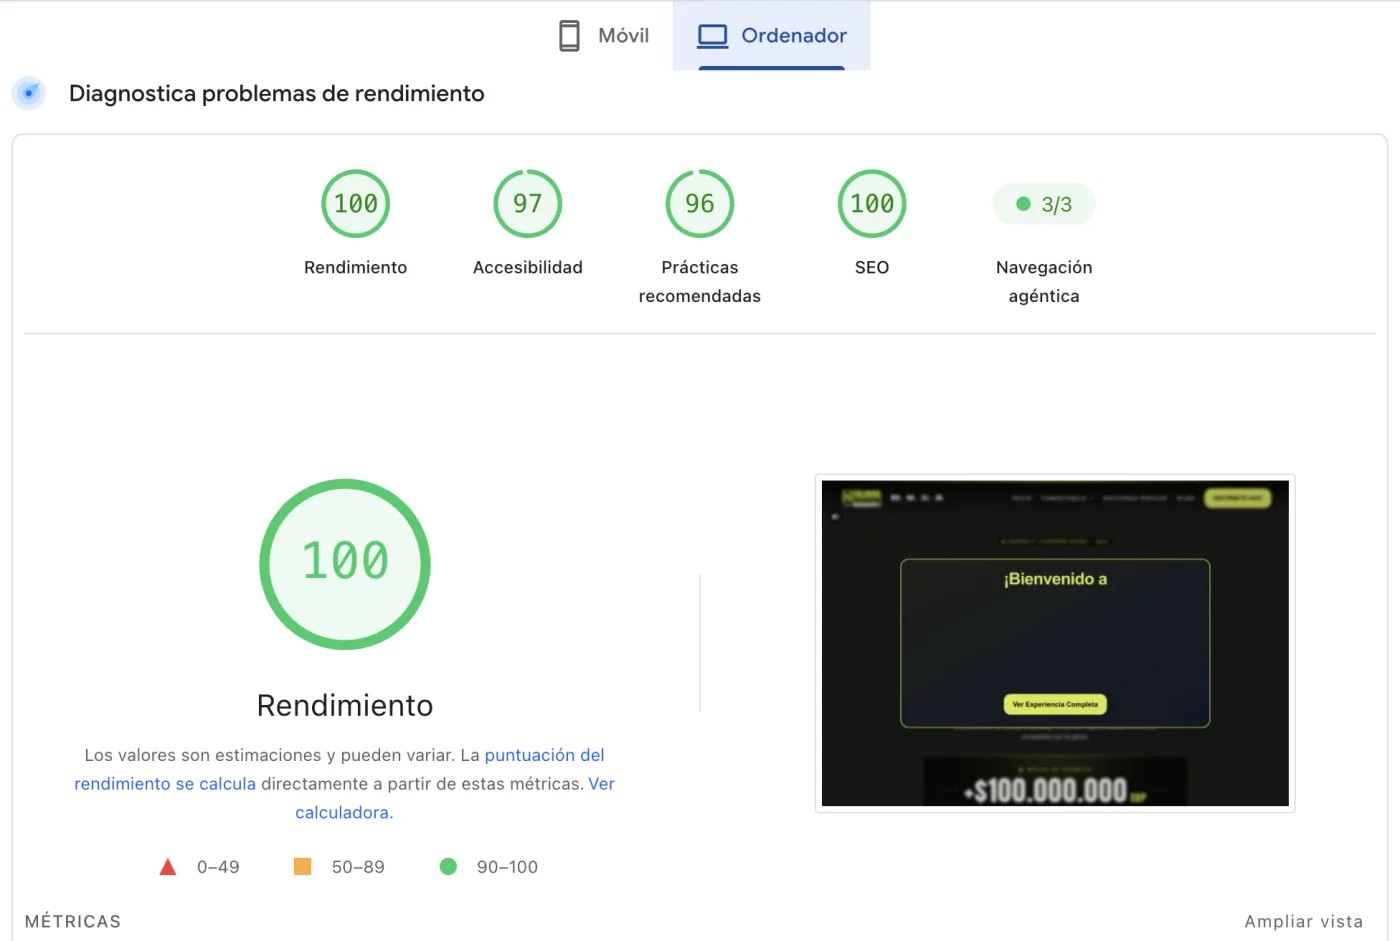This screenshot has width=1400, height=941.
Task: Click the MÉTRICAS section label
Action: pos(73,922)
